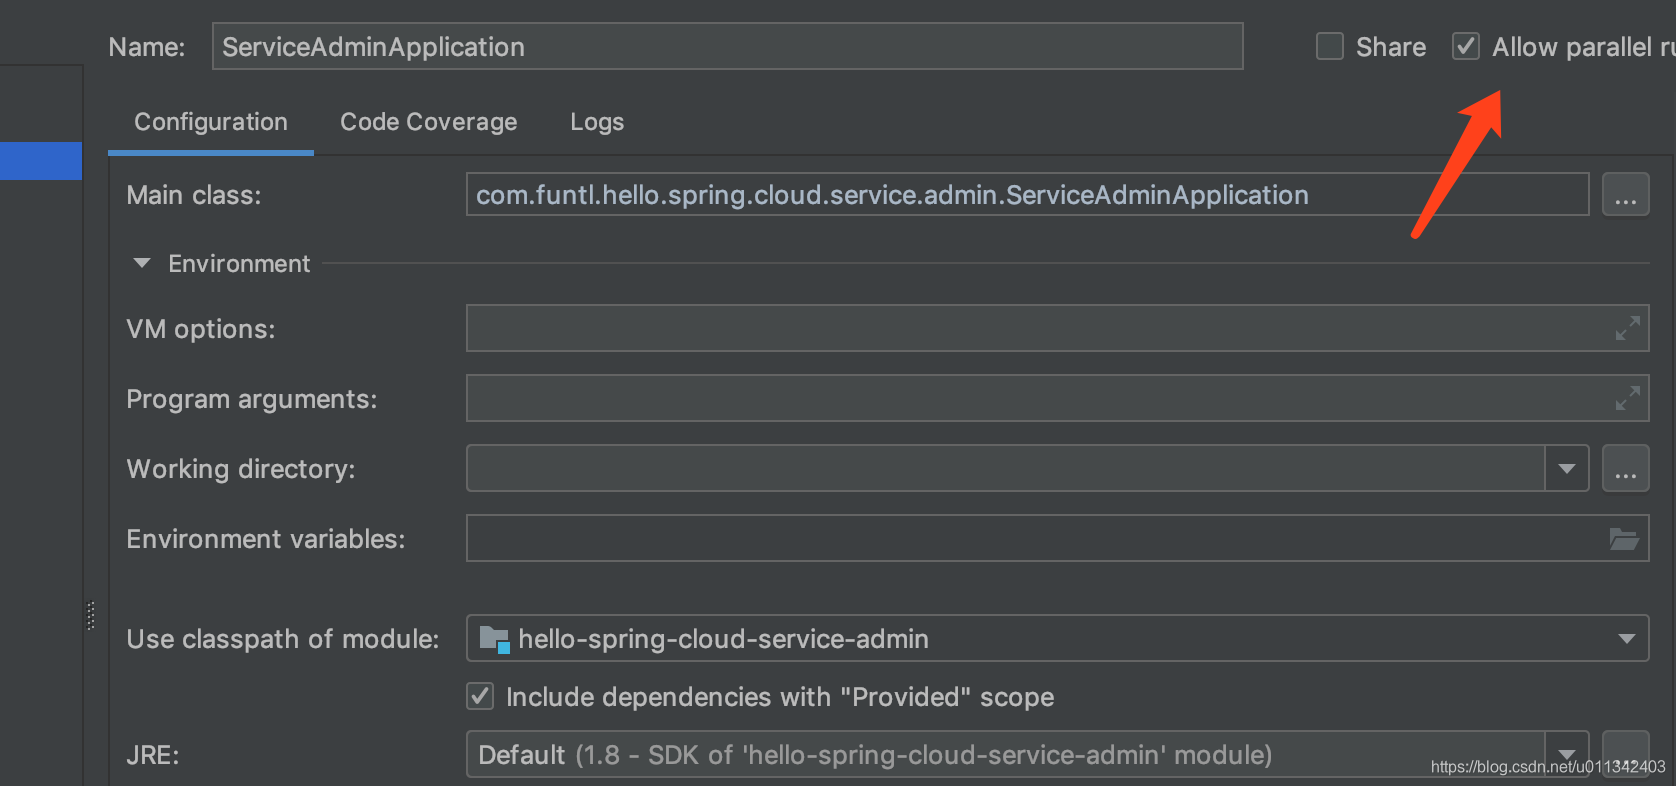Toggle Include dependencies with "Provided" scope

coord(480,696)
